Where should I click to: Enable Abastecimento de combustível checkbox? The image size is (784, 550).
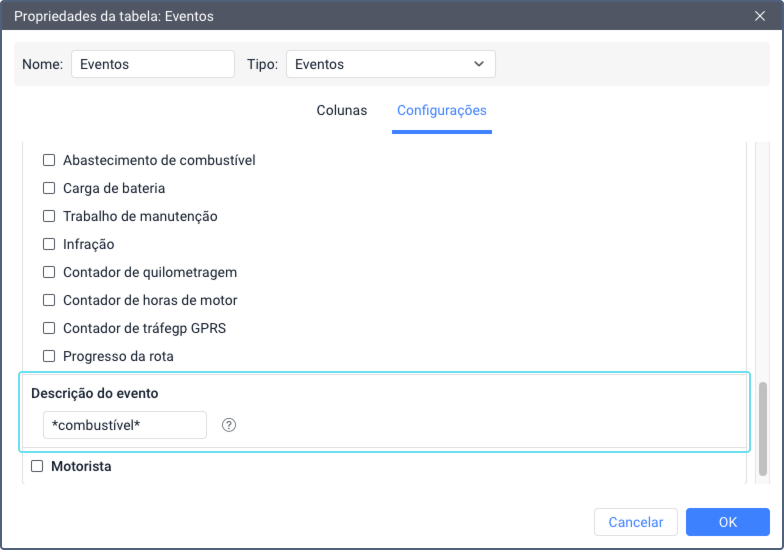click(48, 160)
